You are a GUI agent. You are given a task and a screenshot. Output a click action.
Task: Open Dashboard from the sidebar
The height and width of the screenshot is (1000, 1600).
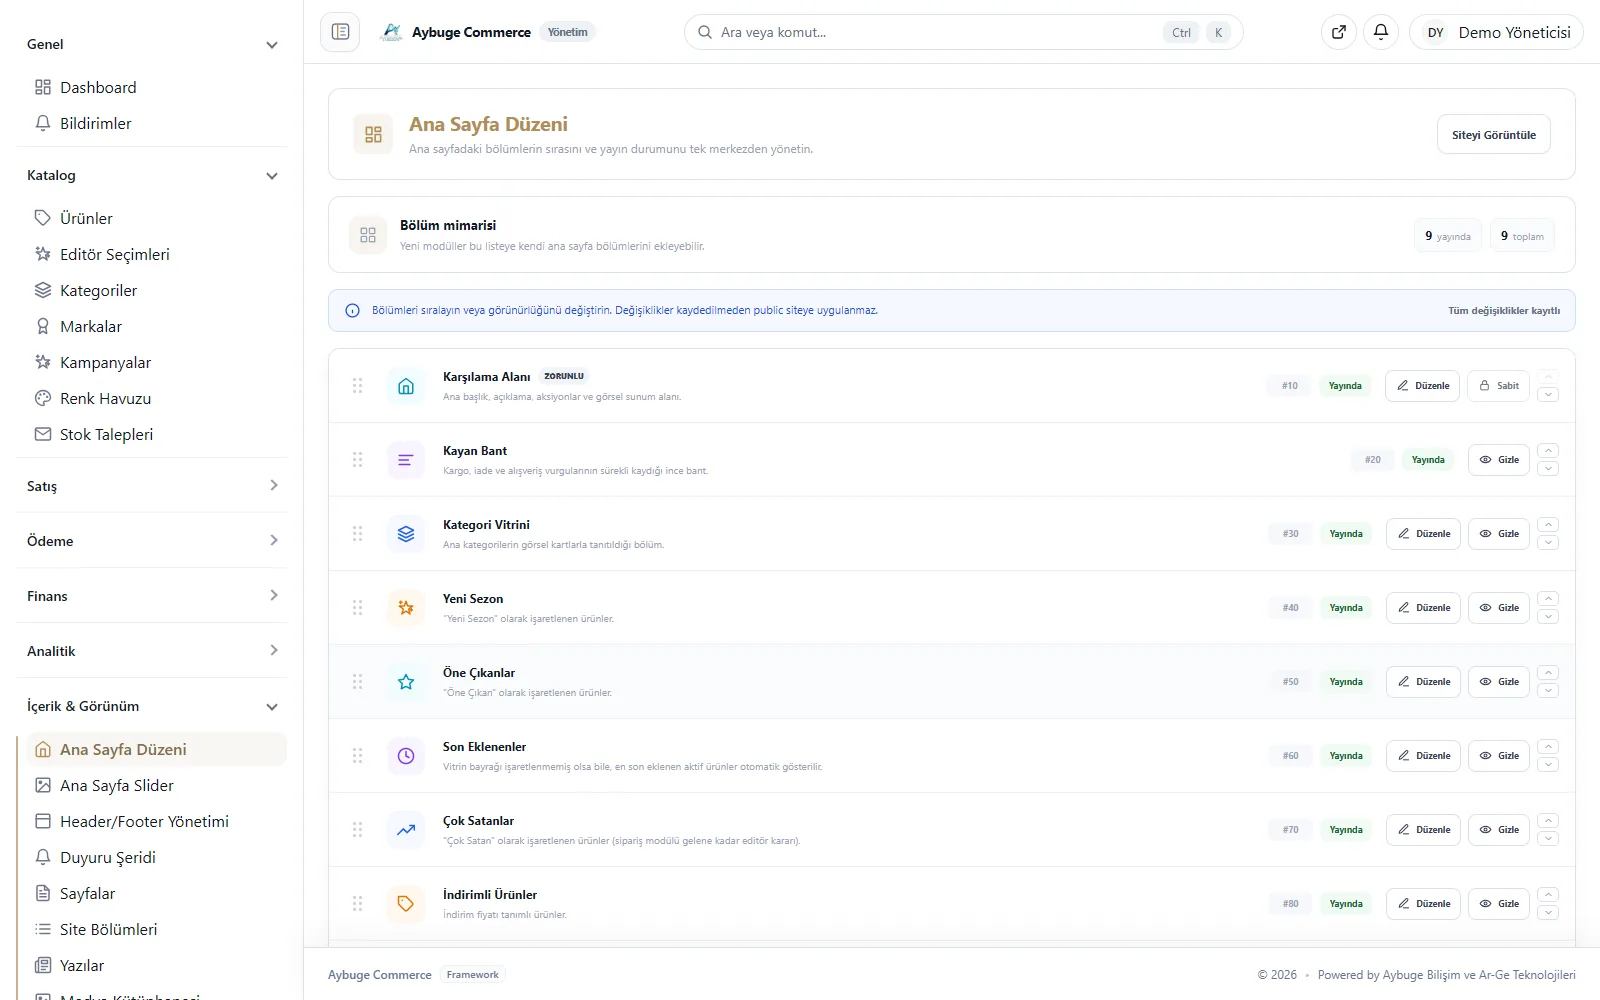pyautogui.click(x=156, y=87)
